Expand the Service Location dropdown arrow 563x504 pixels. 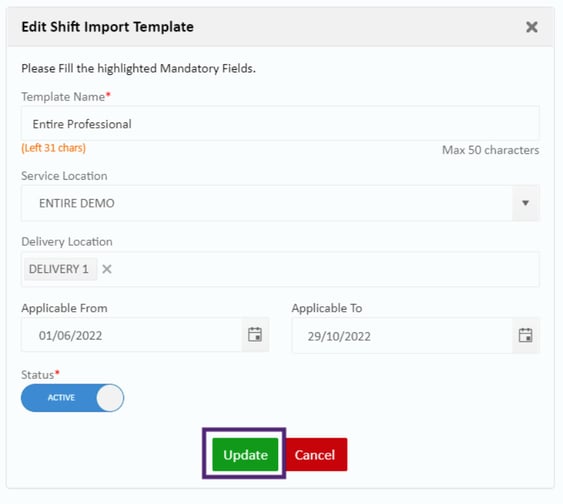point(525,203)
